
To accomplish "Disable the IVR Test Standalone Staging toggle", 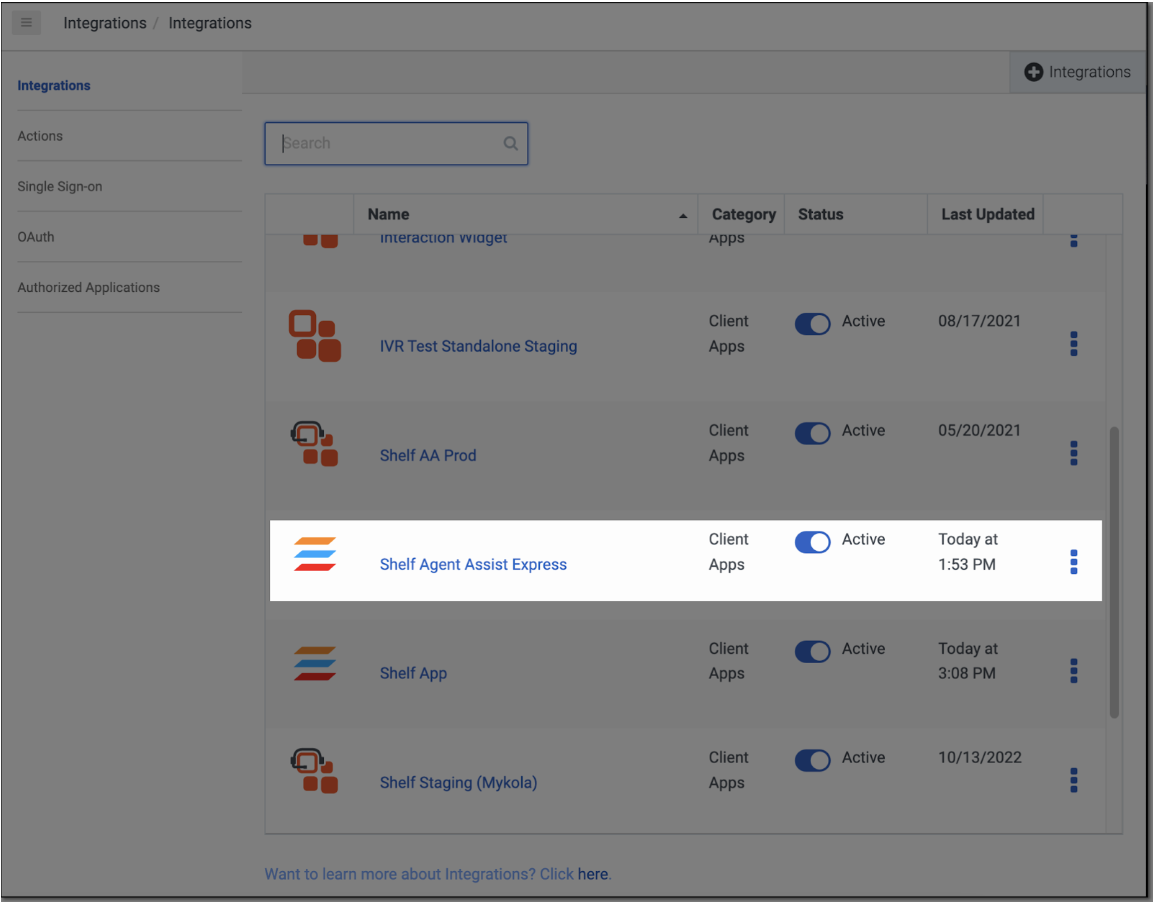I will pyautogui.click(x=812, y=323).
